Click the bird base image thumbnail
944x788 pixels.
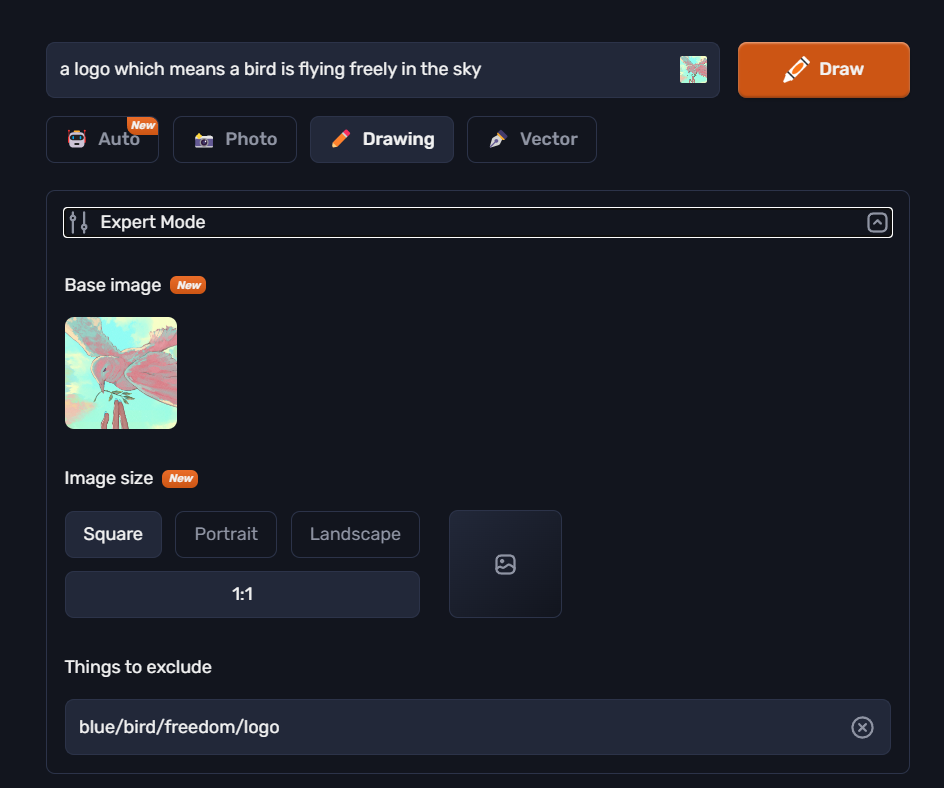[x=121, y=373]
